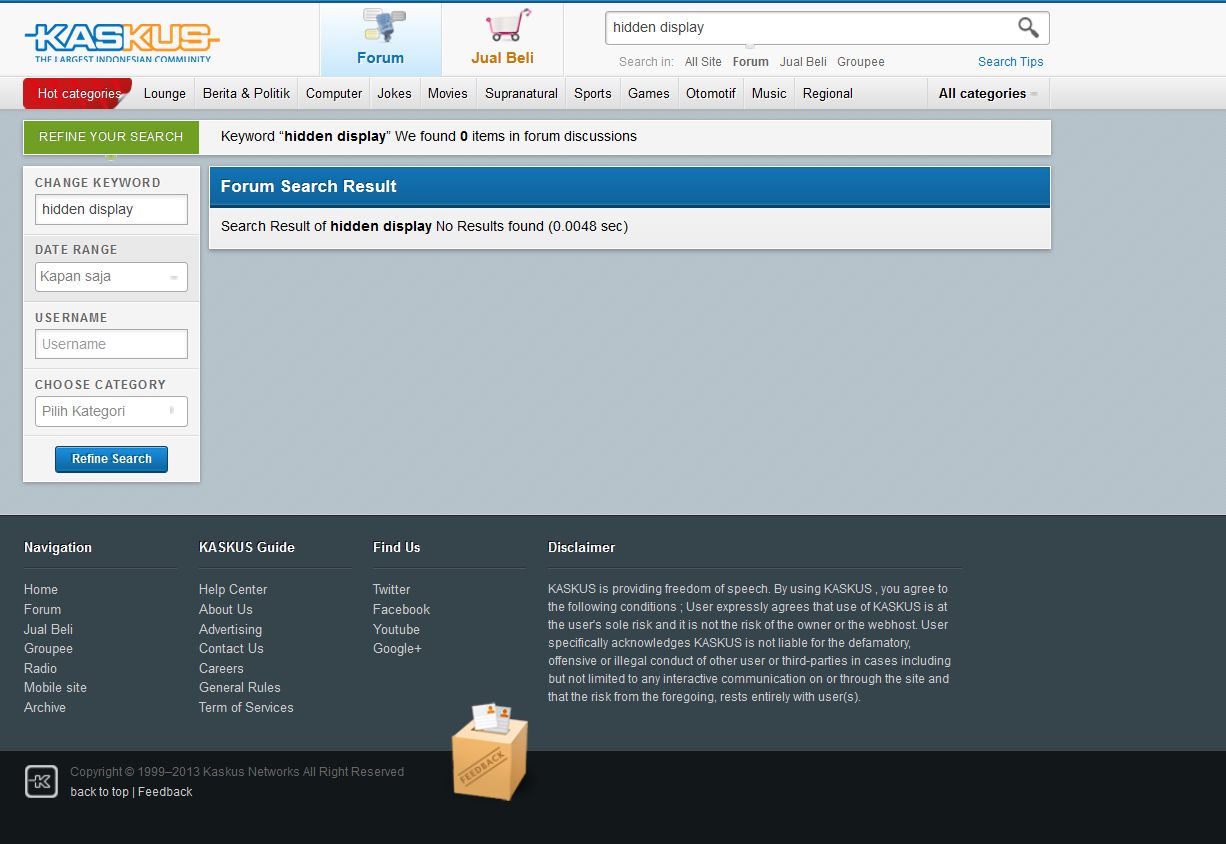Click the Disclaimer heading
1226x844 pixels.
[582, 547]
